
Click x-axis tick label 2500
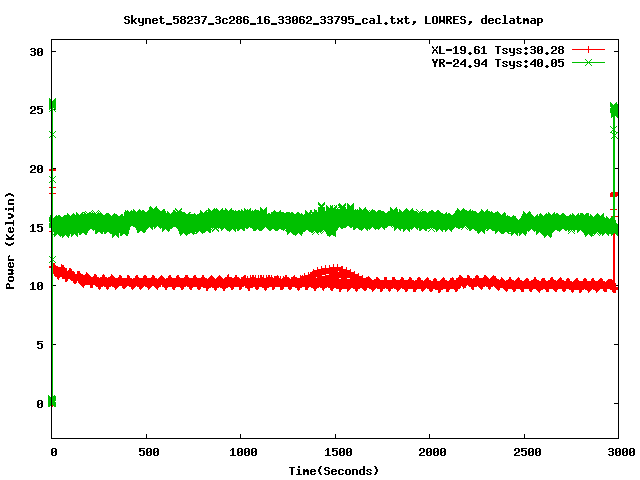click(x=527, y=452)
